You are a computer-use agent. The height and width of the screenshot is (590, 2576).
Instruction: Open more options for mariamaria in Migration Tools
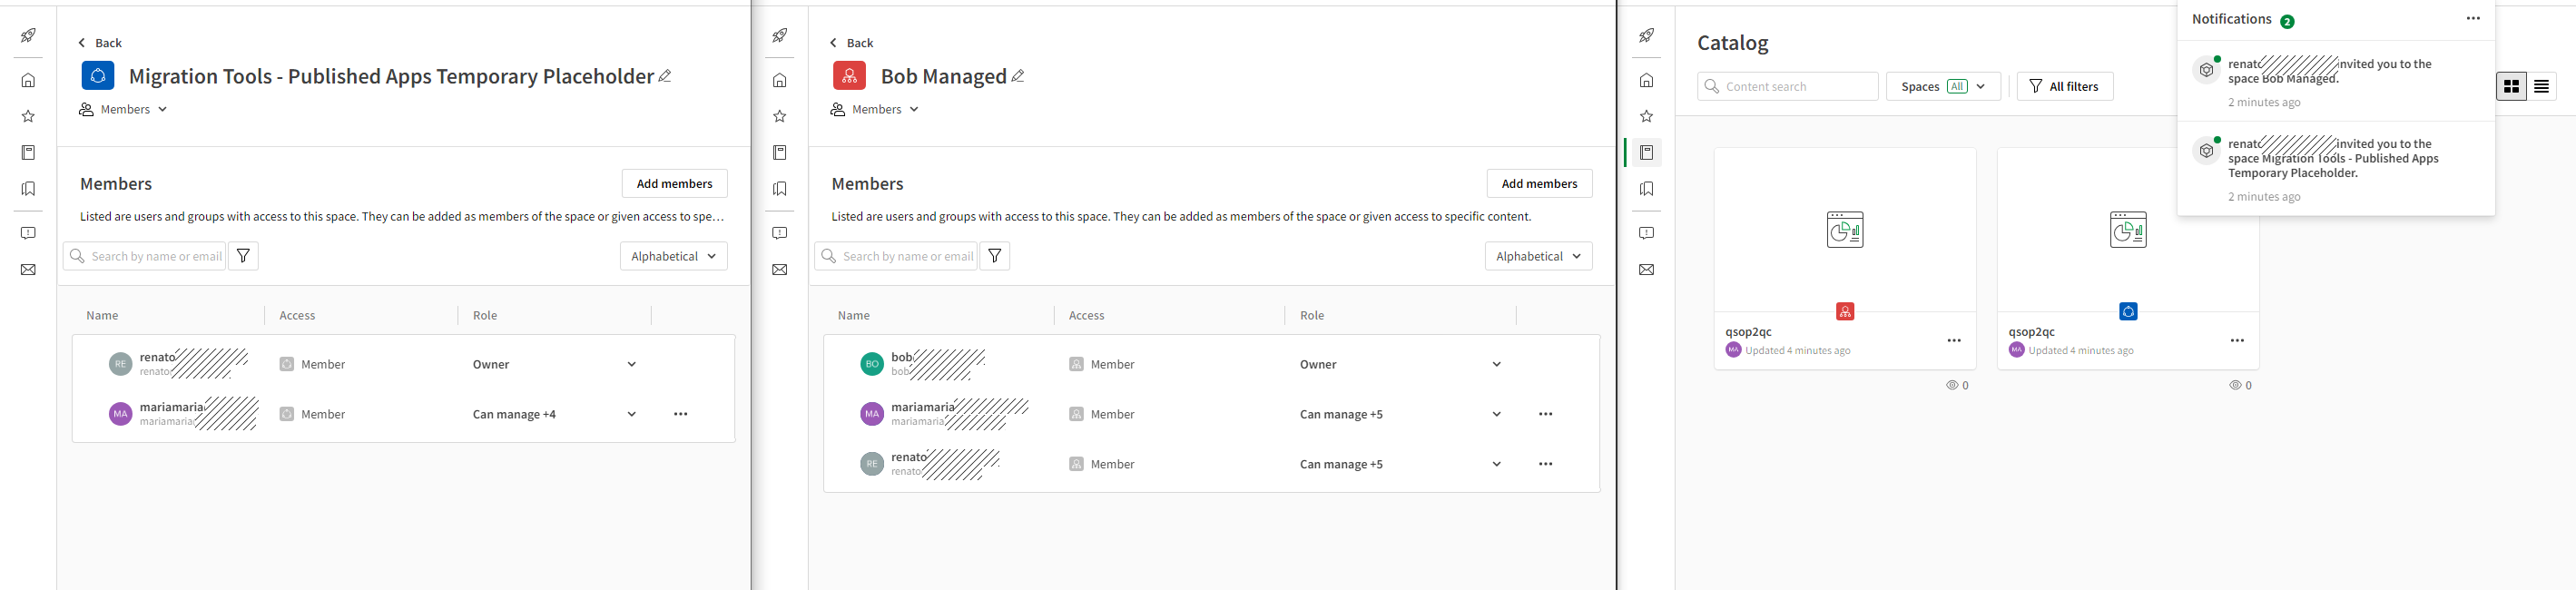point(681,414)
